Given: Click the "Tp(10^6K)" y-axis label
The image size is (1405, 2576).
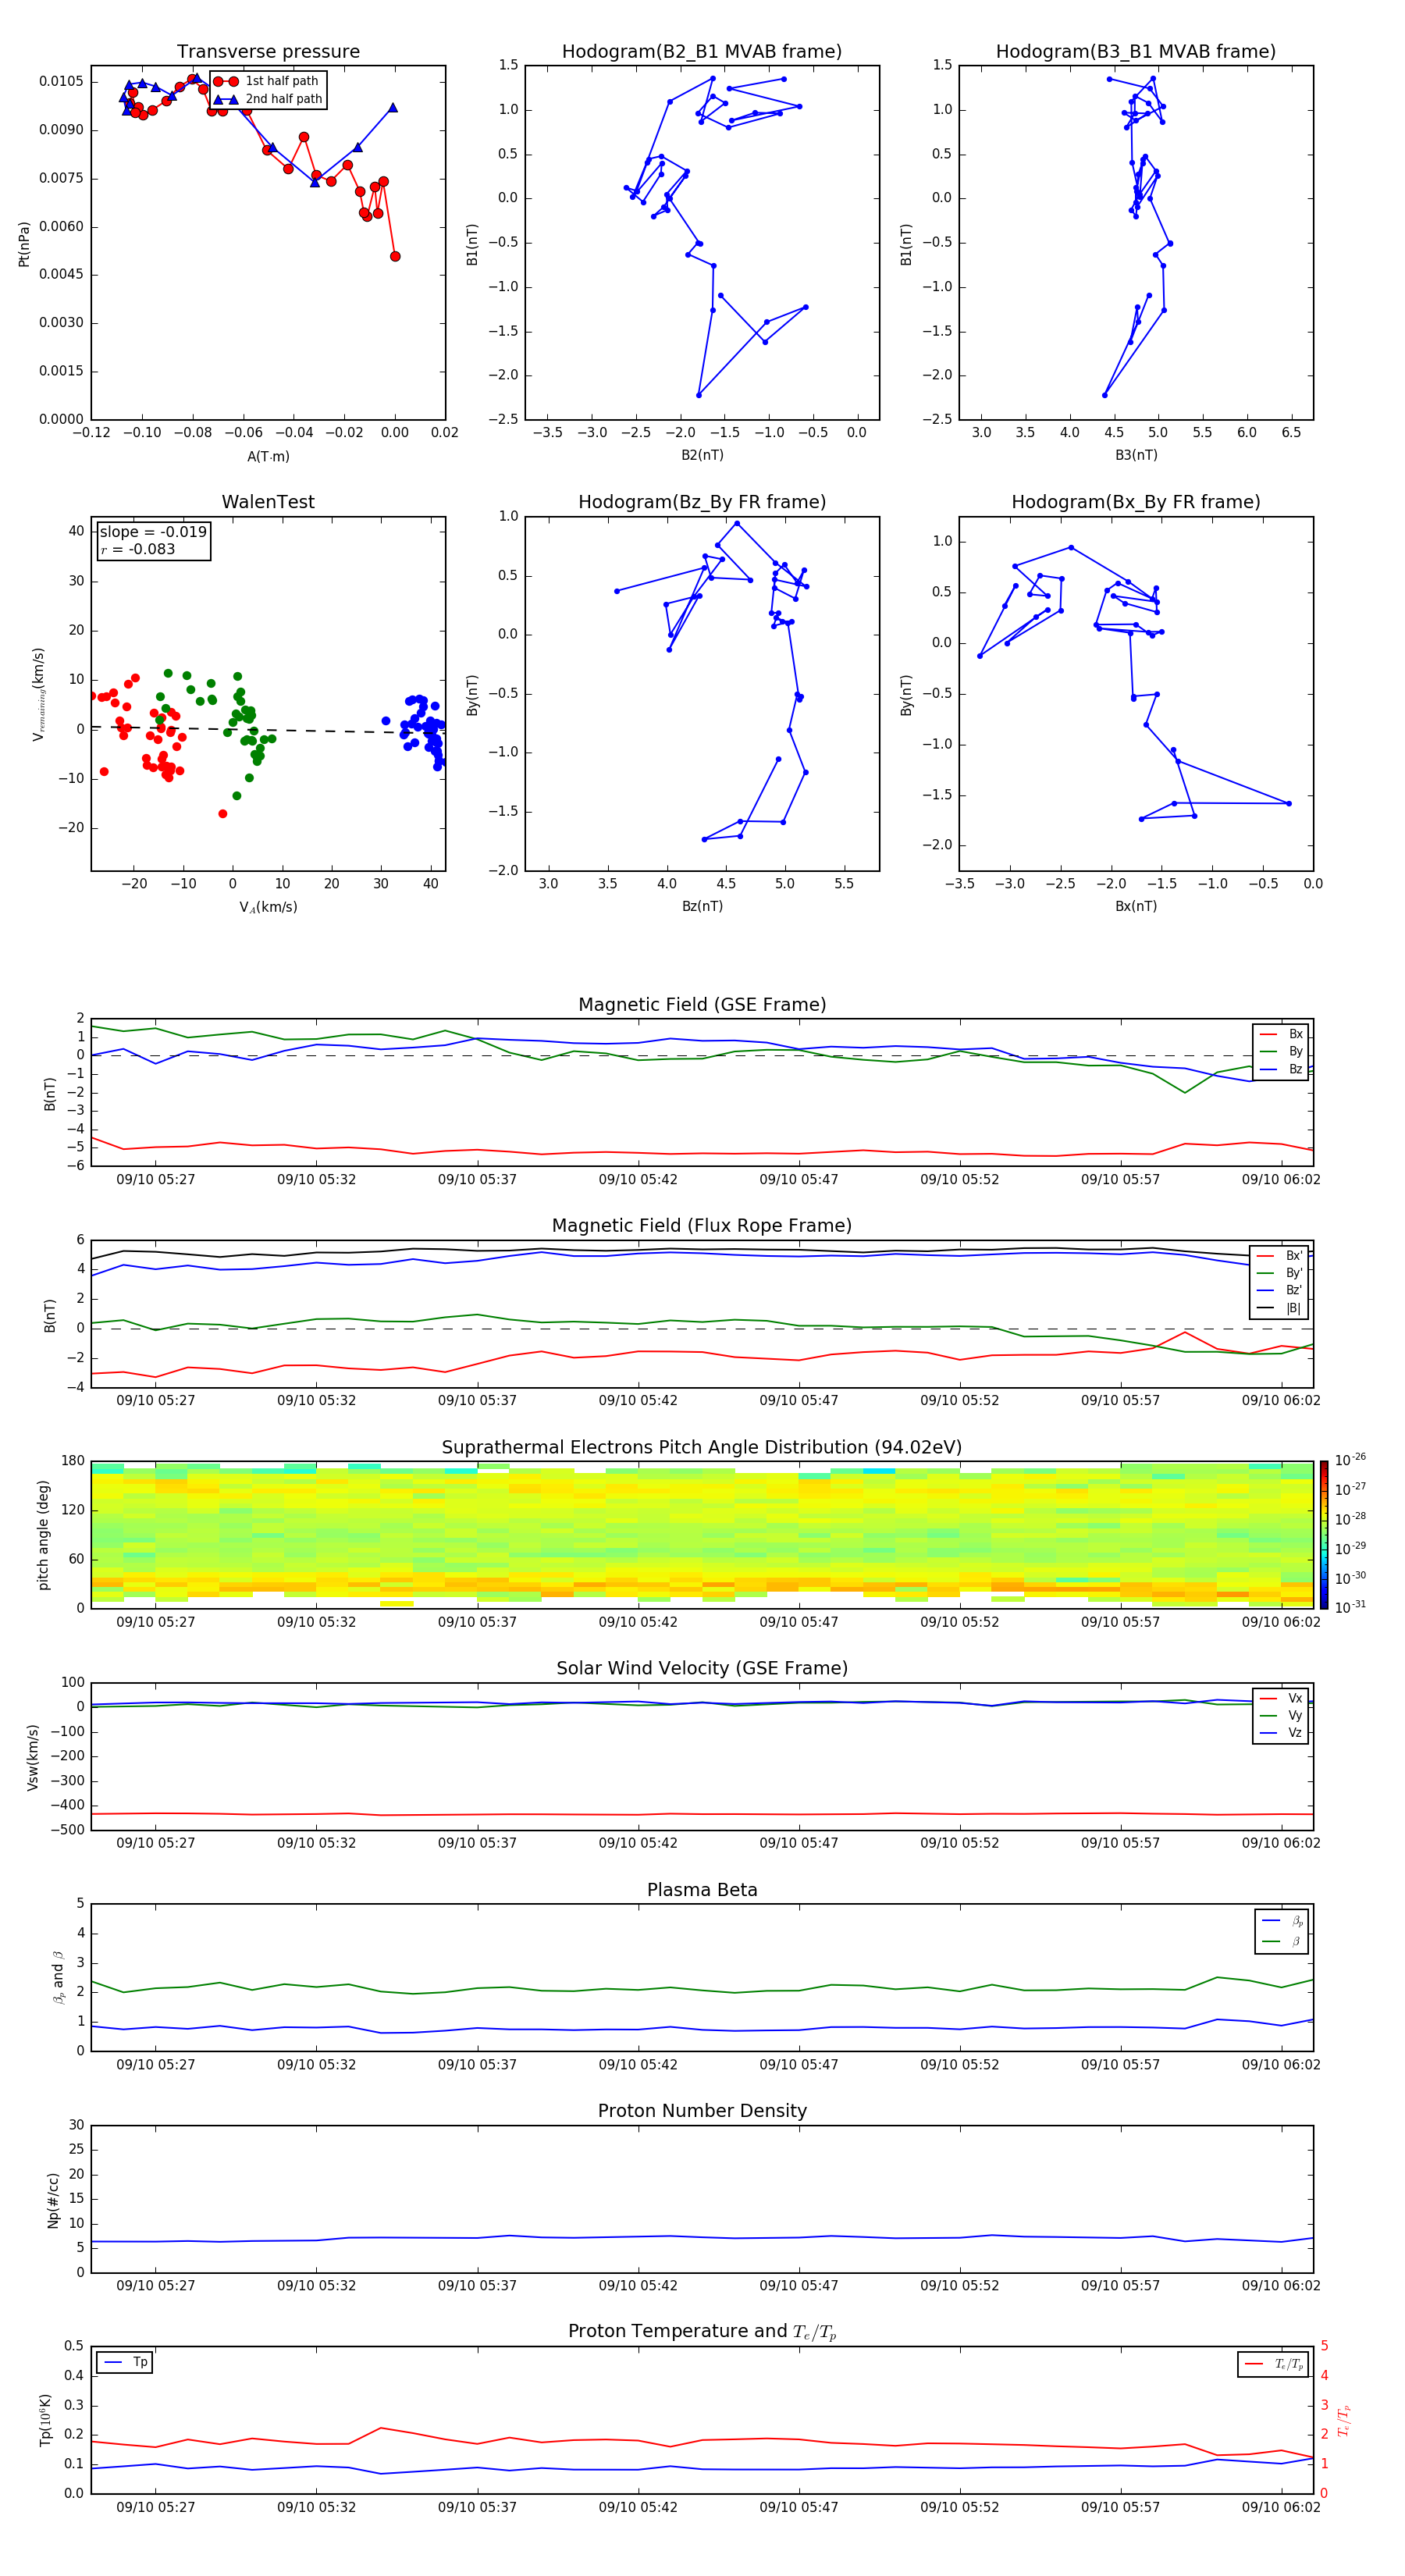Looking at the screenshot, I should pos(44,2420).
